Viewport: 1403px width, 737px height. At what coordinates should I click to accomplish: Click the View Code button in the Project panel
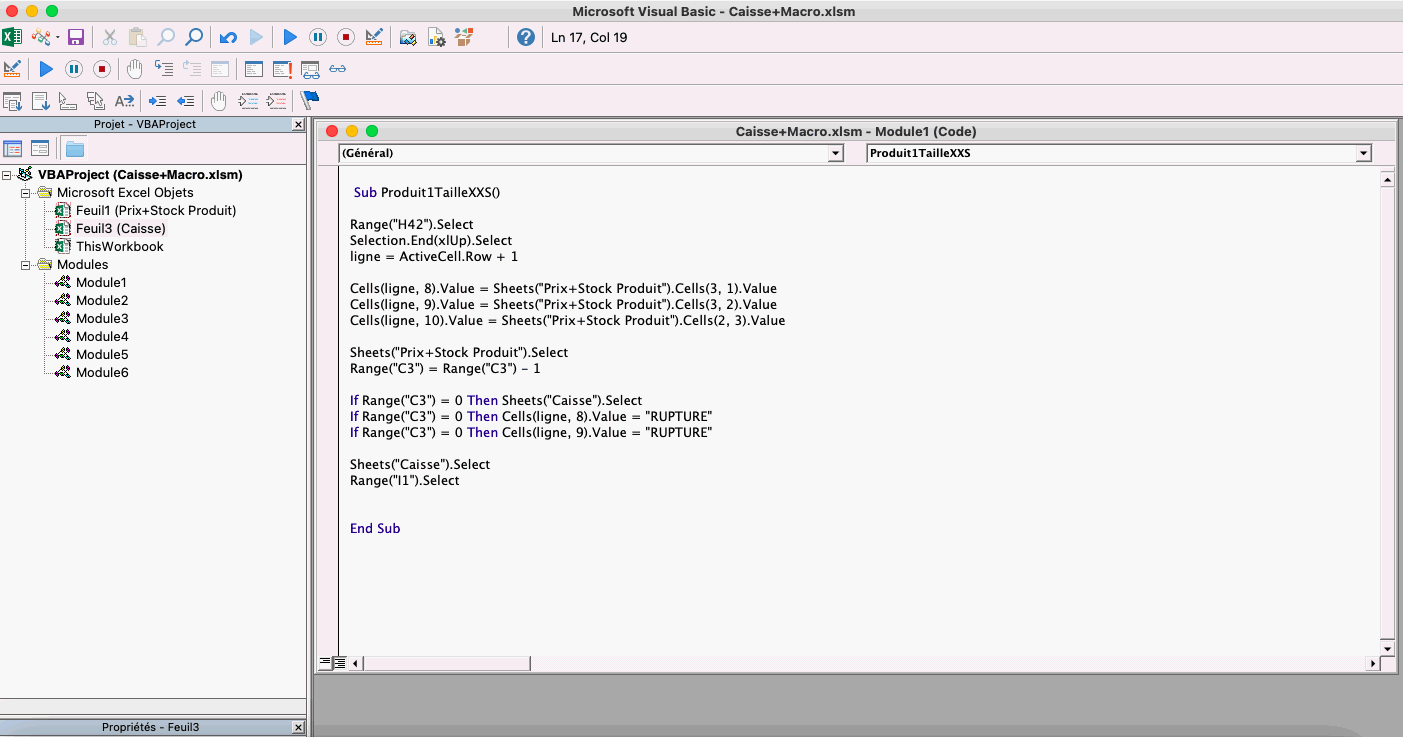13,149
